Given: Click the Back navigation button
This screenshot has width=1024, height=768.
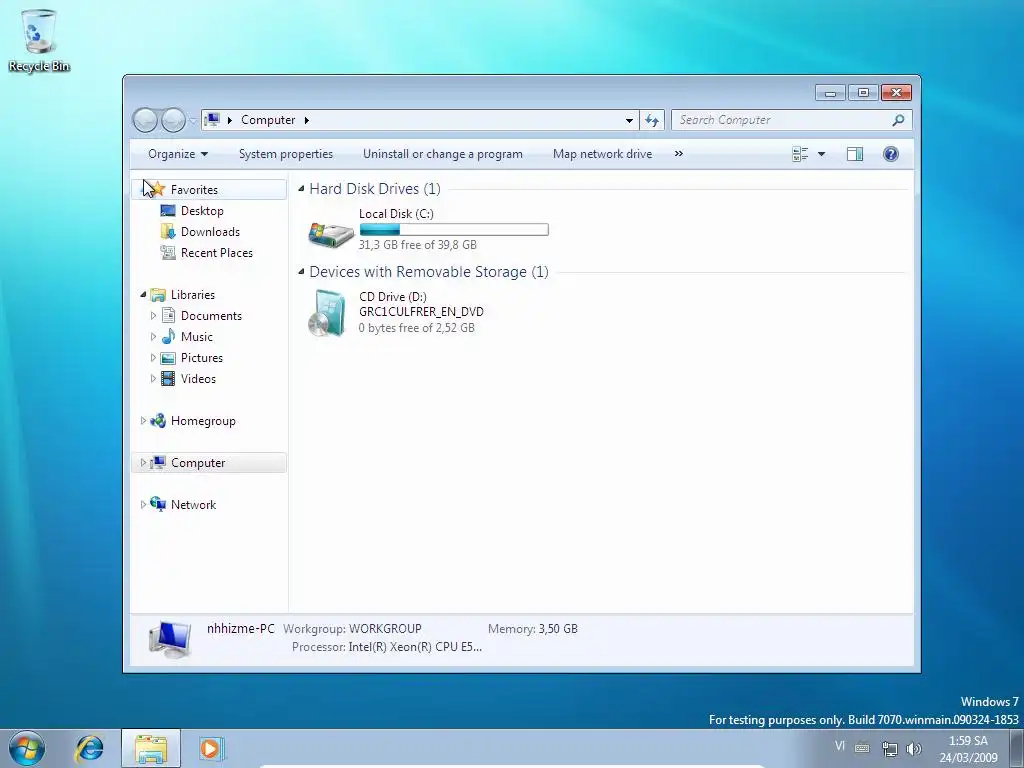Looking at the screenshot, I should tap(145, 120).
